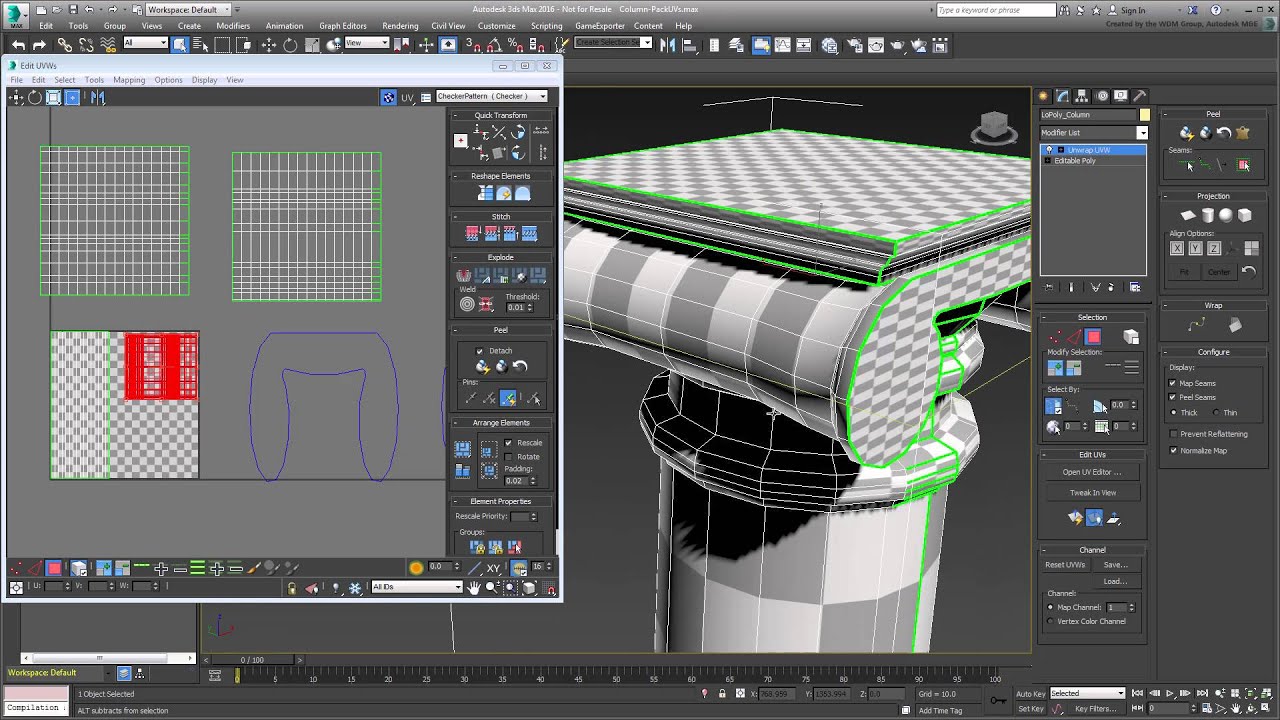This screenshot has height=720, width=1280.
Task: Click the Reset UVWs button
Action: click(1065, 565)
